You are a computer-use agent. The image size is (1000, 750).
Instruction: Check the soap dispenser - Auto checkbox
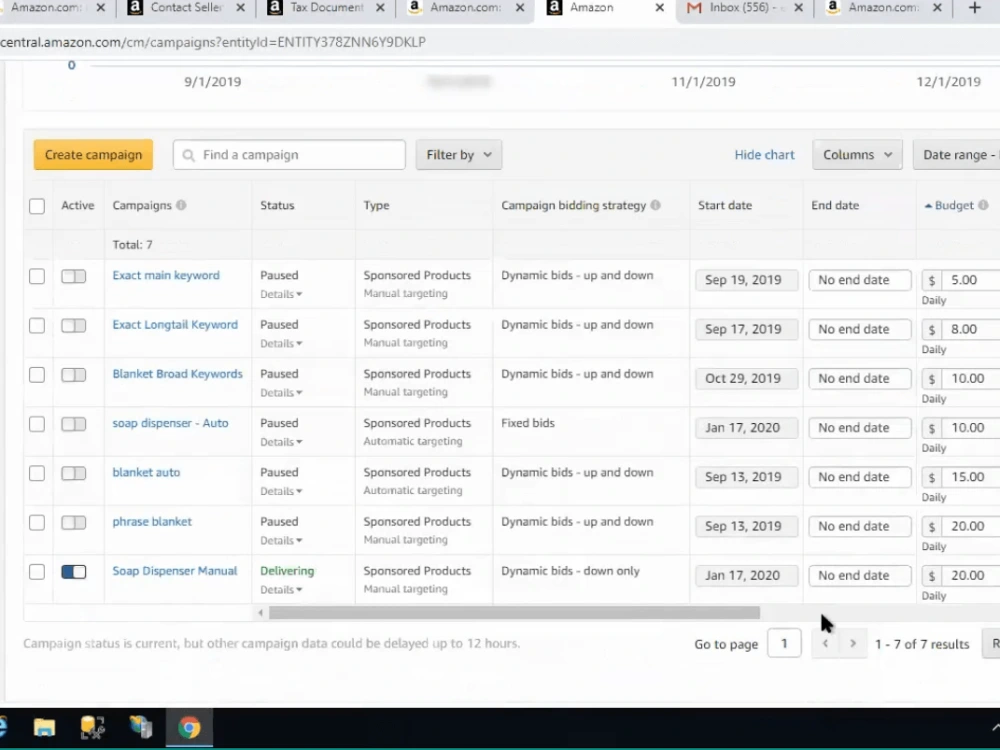[x=37, y=424]
